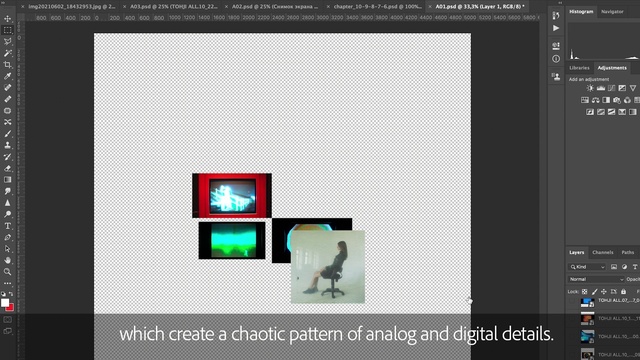Add a Curves adjustment
This screenshot has height=360, width=640.
(611, 88)
